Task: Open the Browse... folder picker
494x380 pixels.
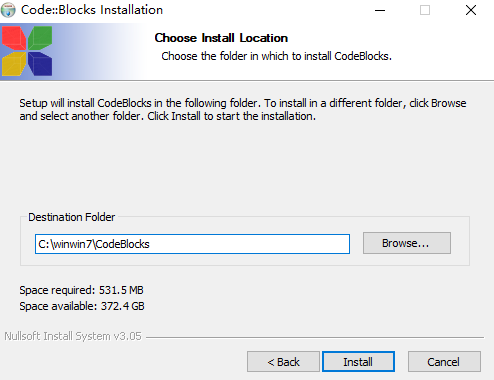Action: (x=407, y=243)
